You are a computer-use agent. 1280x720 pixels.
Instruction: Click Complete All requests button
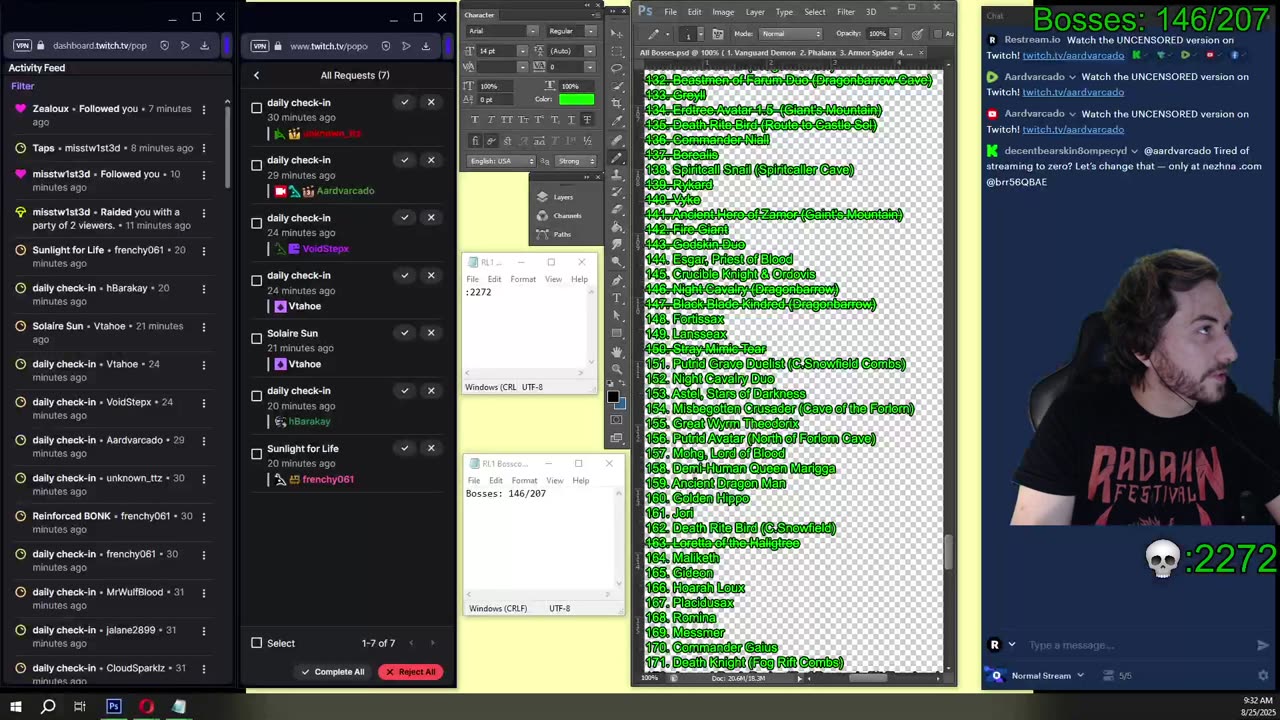333,672
